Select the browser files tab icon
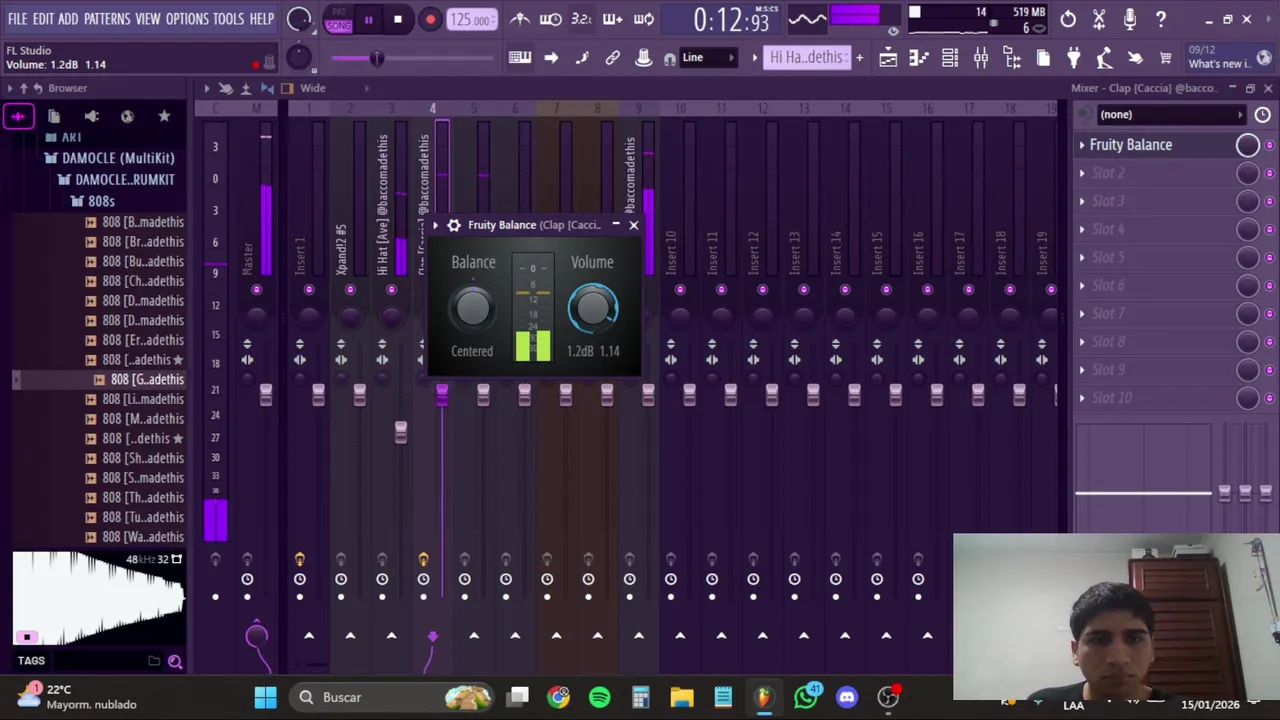 tap(54, 117)
